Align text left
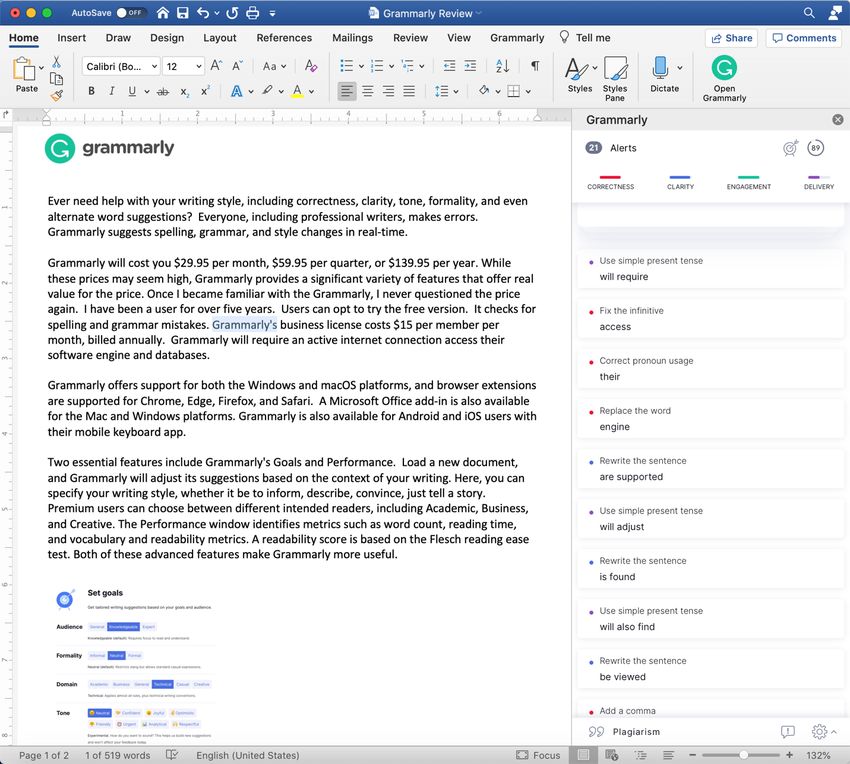 (x=347, y=91)
